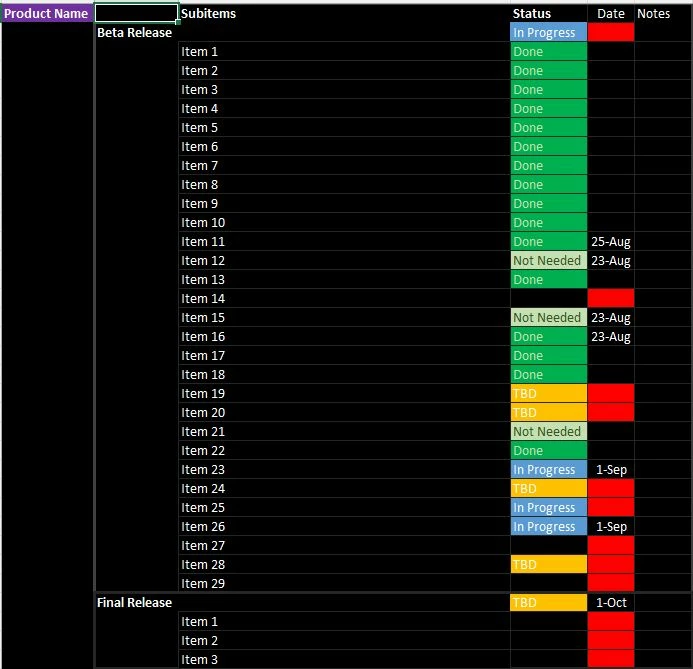
Task: Select Item 2 under Beta Release
Action: coord(344,71)
